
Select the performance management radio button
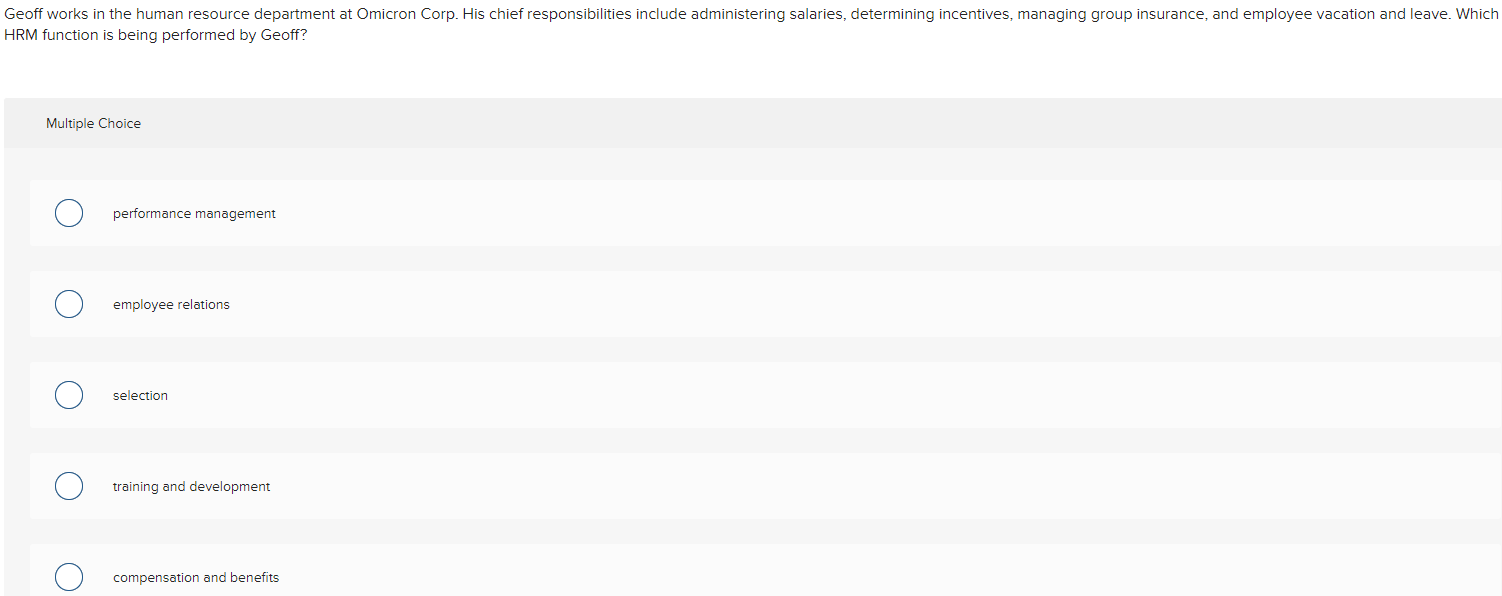click(68, 213)
